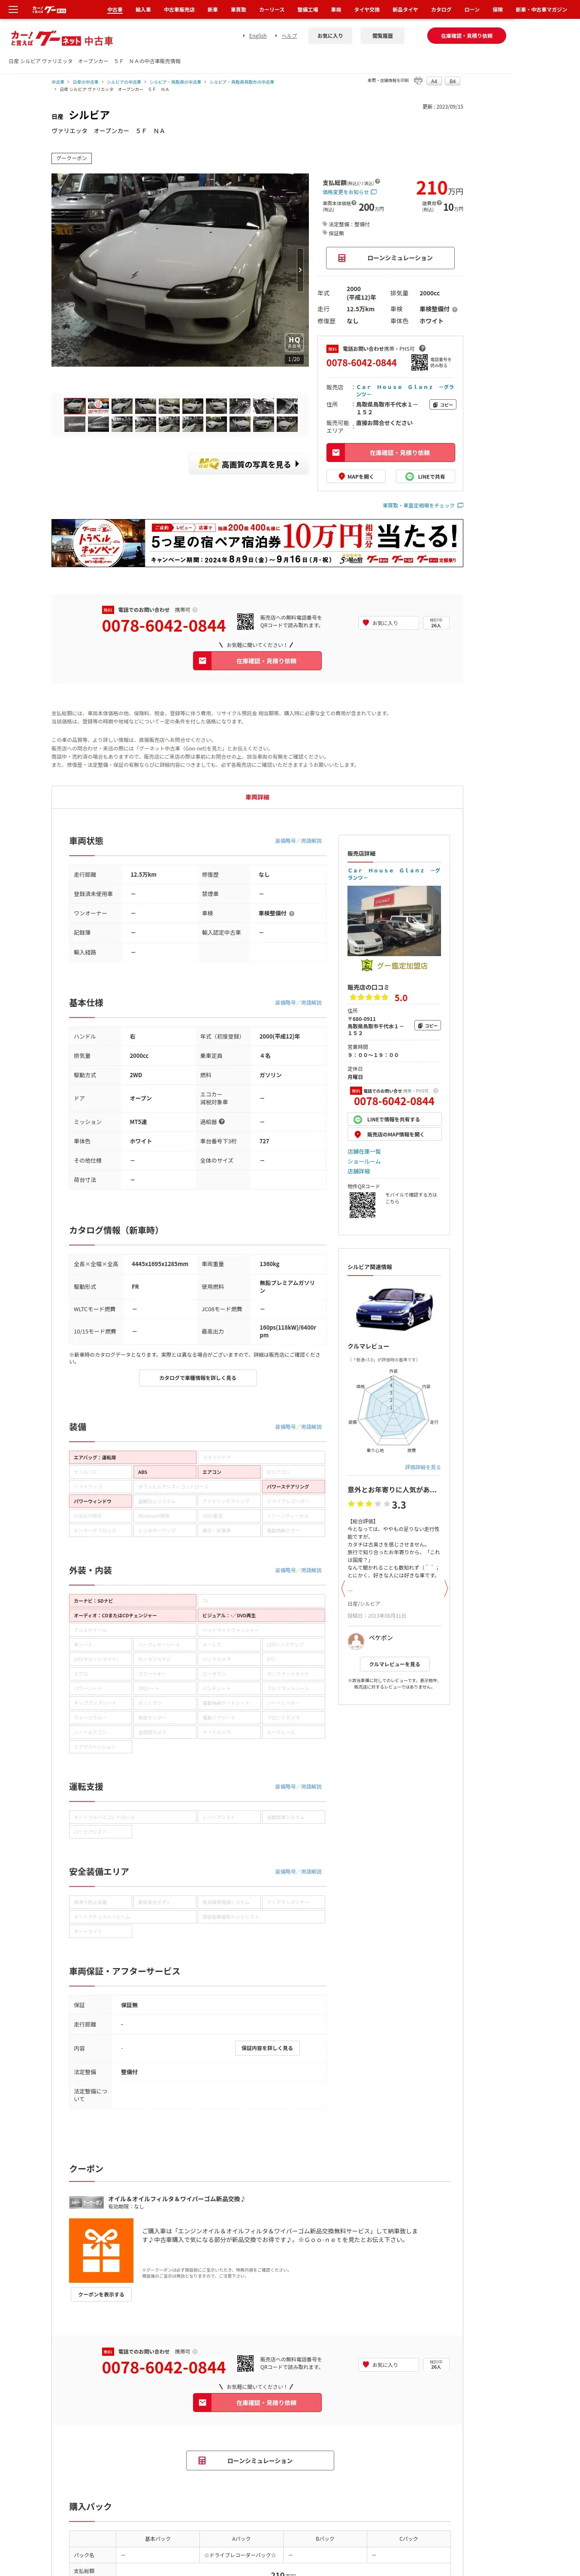Screen dimensions: 580x2576
Task: Show next photo with right arrow
Action: coord(300,270)
